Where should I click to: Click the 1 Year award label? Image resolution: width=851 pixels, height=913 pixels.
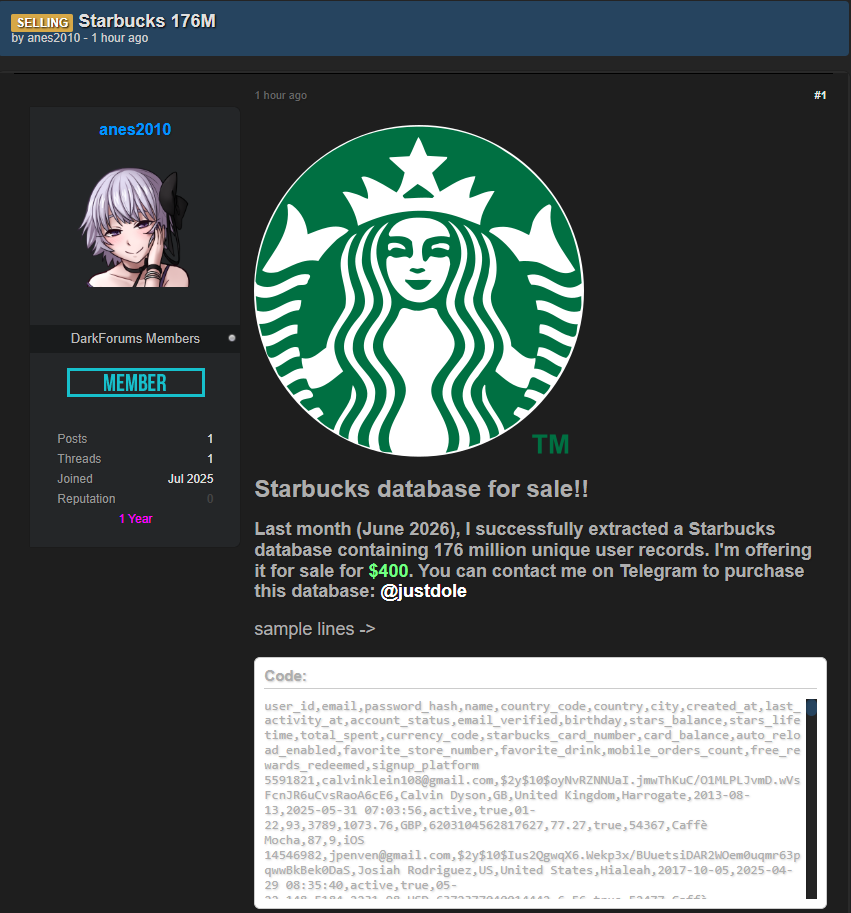(136, 519)
